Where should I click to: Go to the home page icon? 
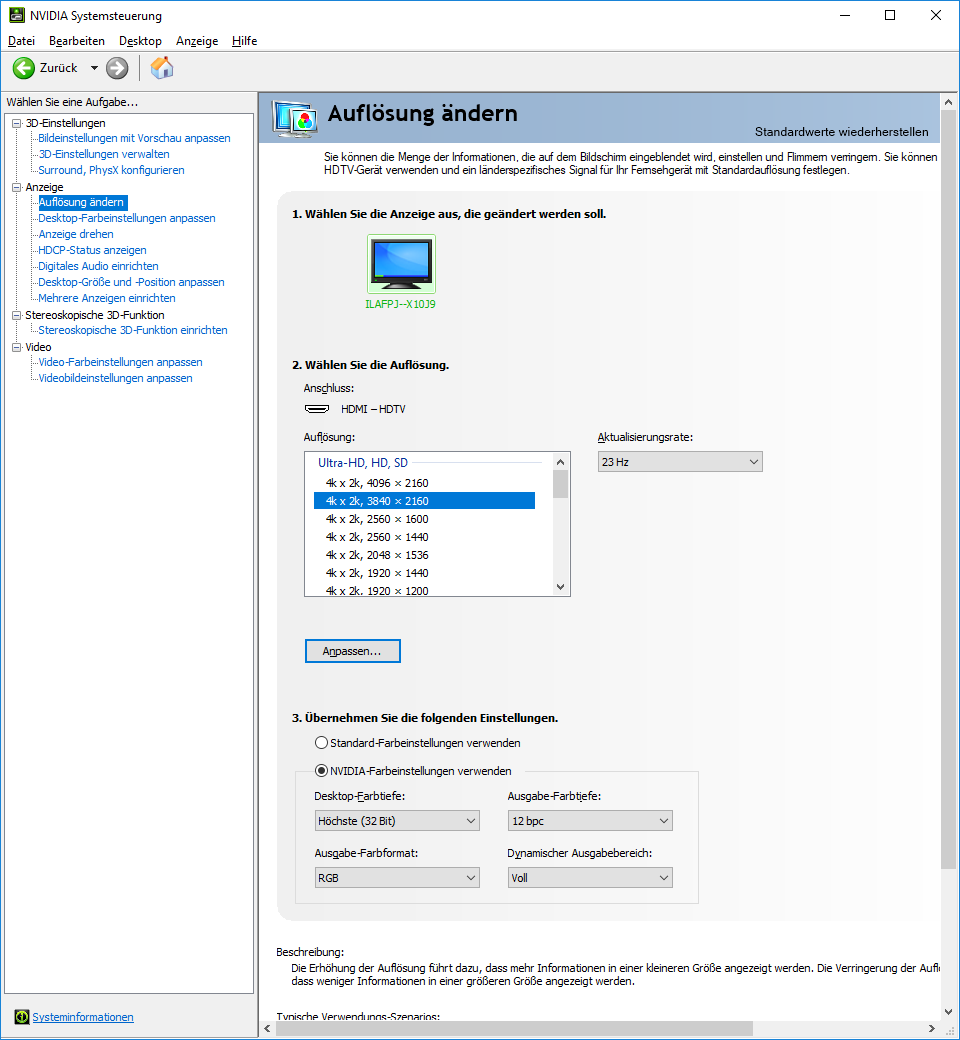(x=162, y=68)
